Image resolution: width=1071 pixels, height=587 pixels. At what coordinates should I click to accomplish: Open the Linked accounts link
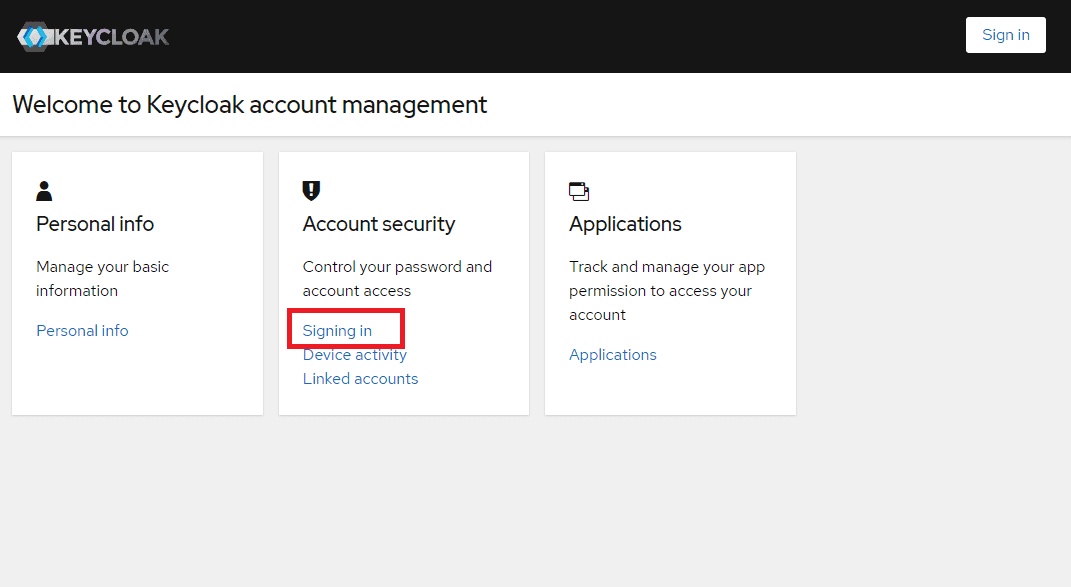click(x=360, y=379)
